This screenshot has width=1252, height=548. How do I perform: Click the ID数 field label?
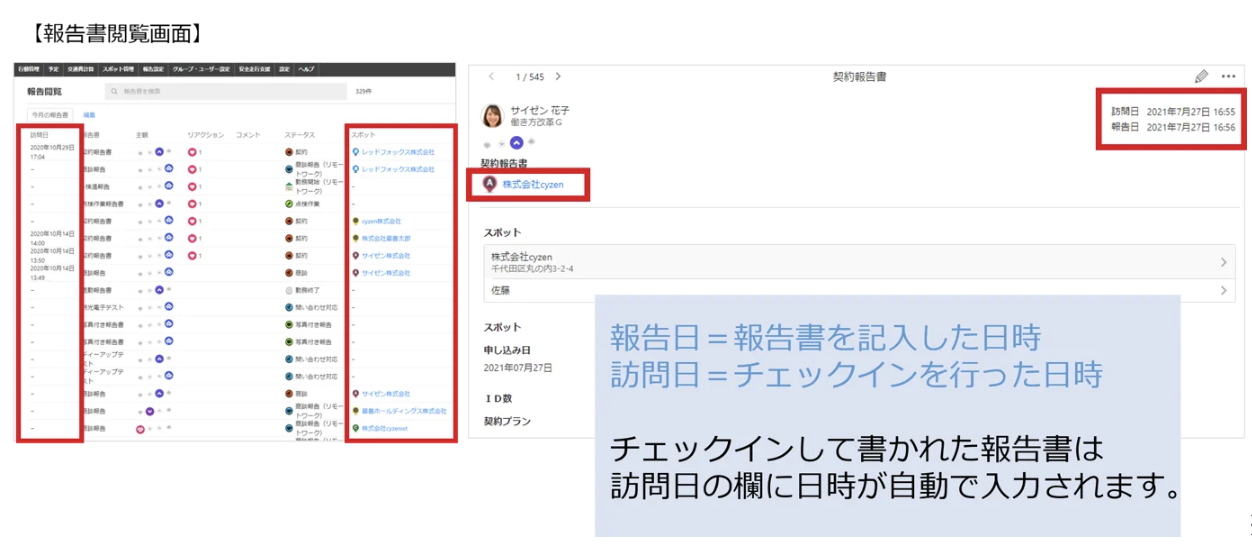(x=498, y=398)
